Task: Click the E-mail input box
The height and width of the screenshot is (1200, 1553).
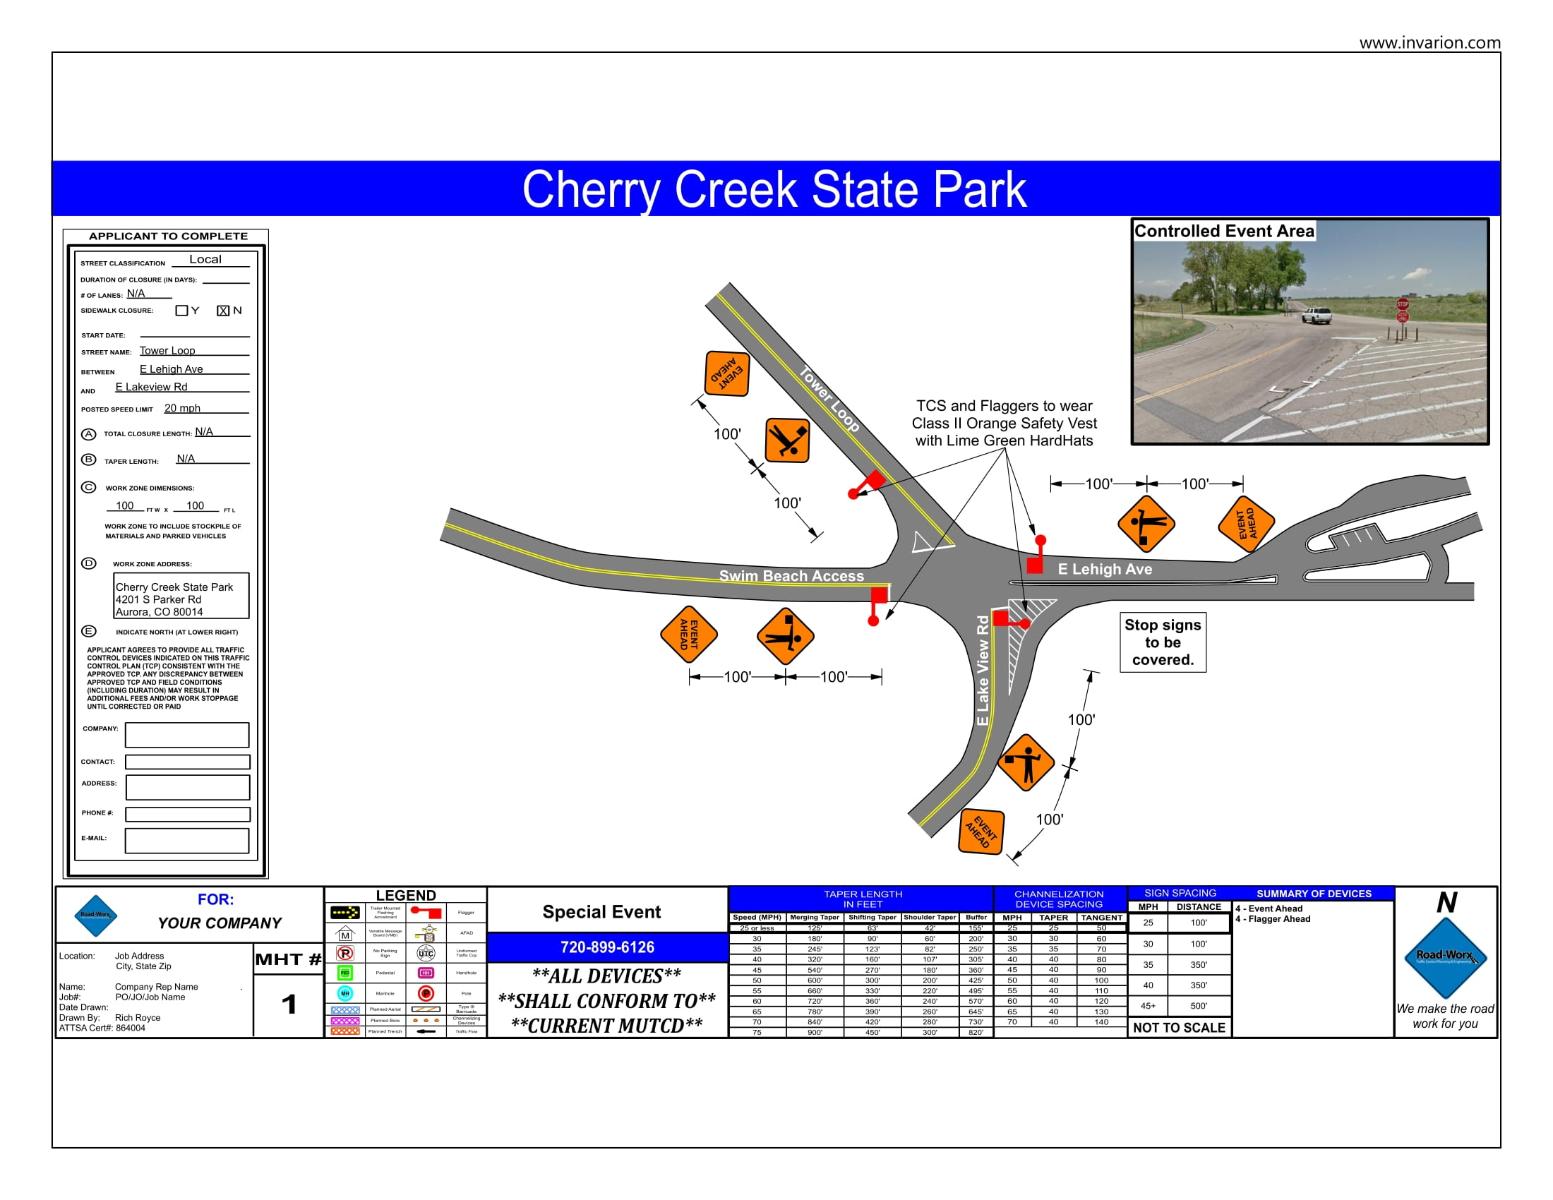Action: 187,841
